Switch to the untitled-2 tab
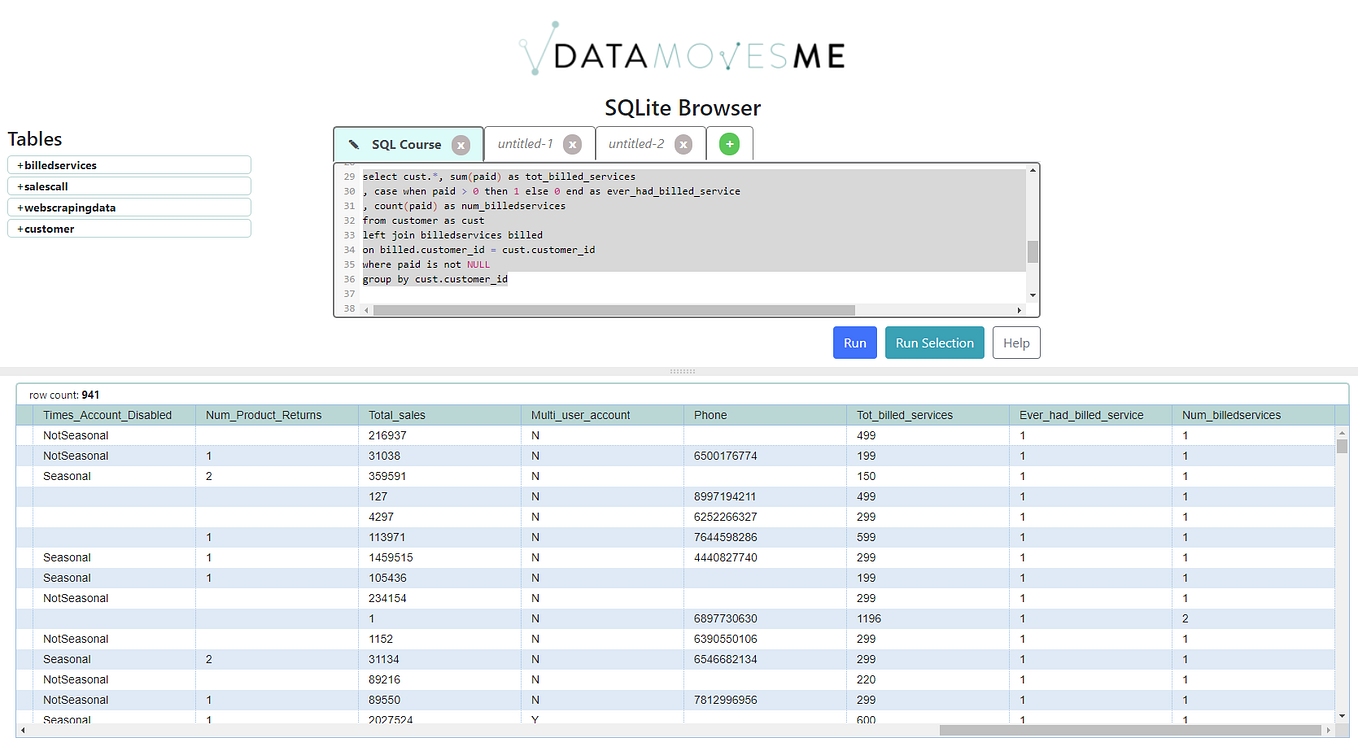1358x738 pixels. 640,143
